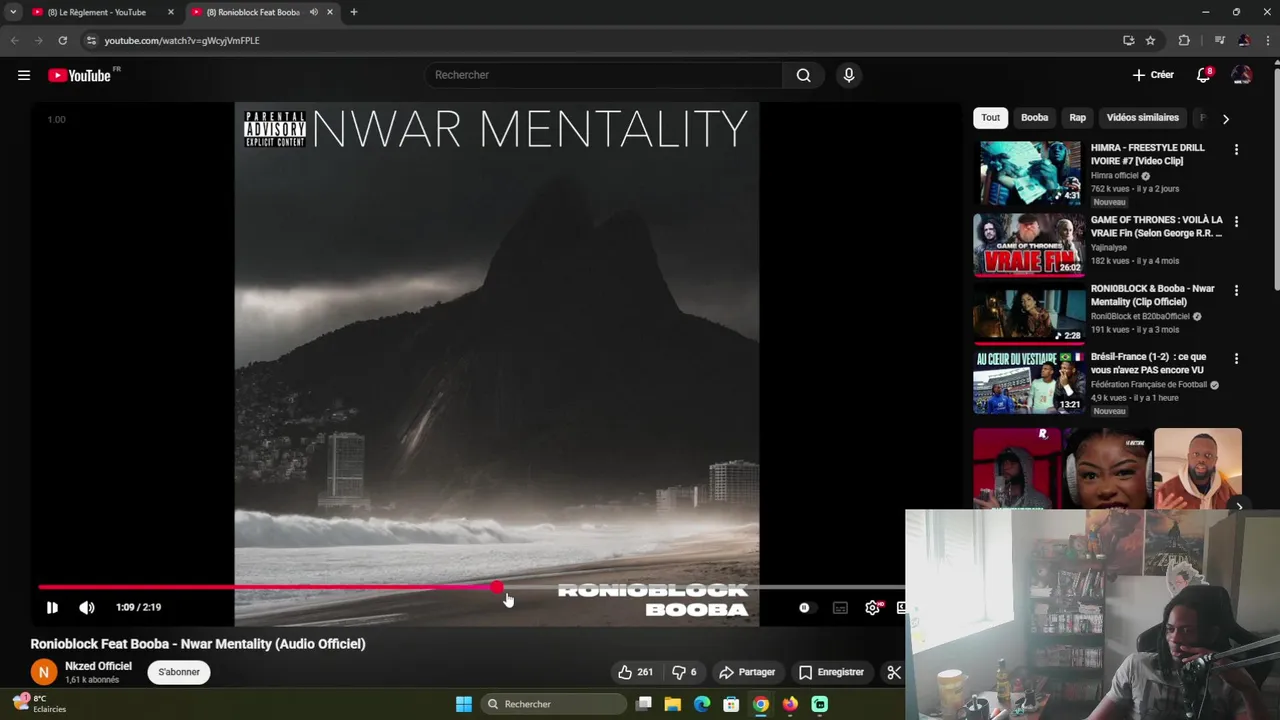The height and width of the screenshot is (720, 1280).
Task: Click the address bar URL
Action: (x=182, y=41)
